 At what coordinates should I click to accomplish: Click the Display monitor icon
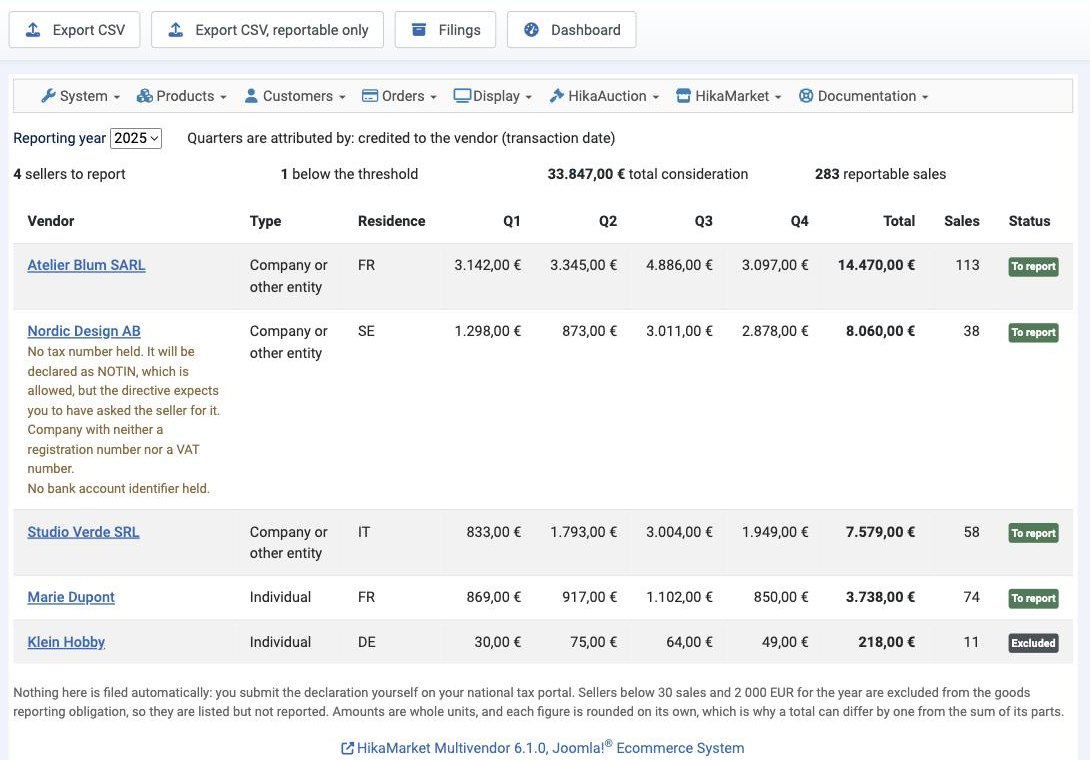[462, 96]
